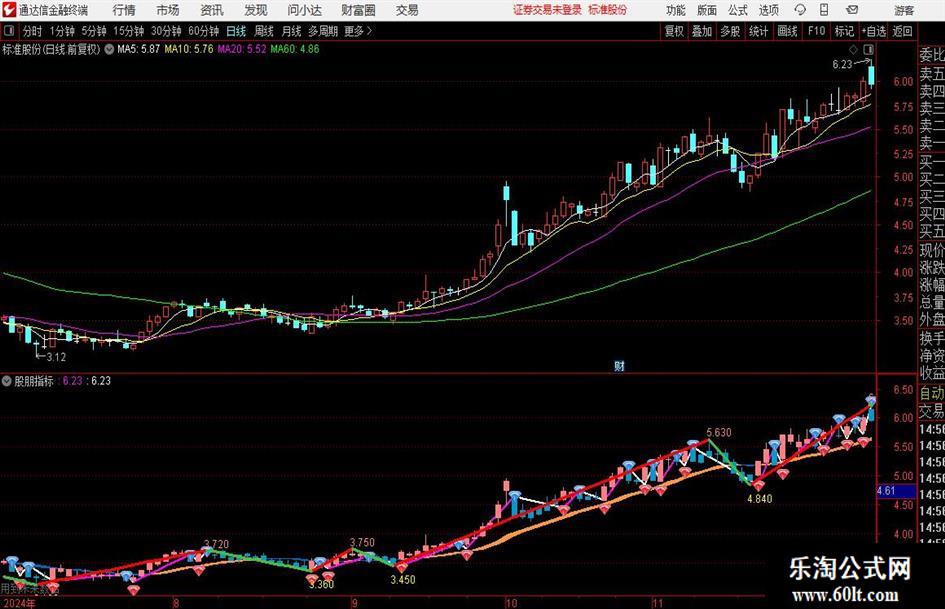Click the 多股 multi-stock button
The height and width of the screenshot is (609, 945).
(x=730, y=31)
